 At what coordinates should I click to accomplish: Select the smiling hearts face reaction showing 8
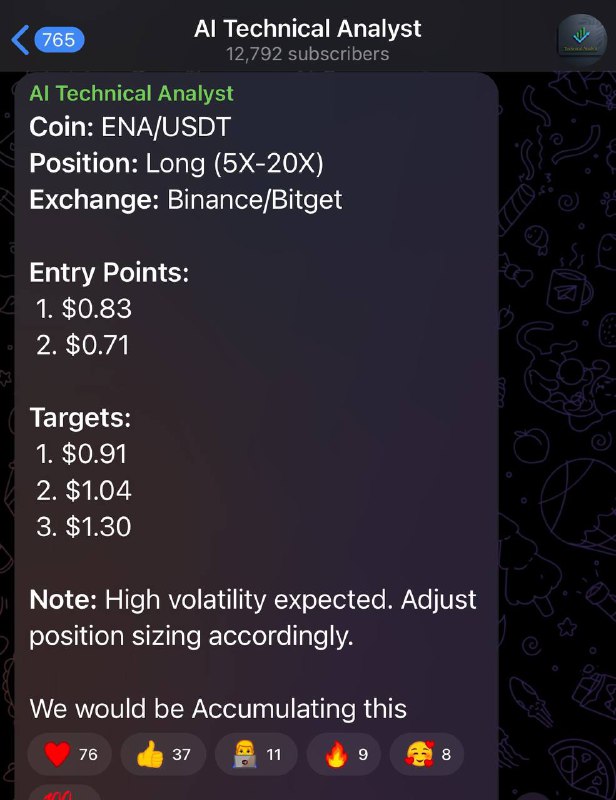point(427,754)
